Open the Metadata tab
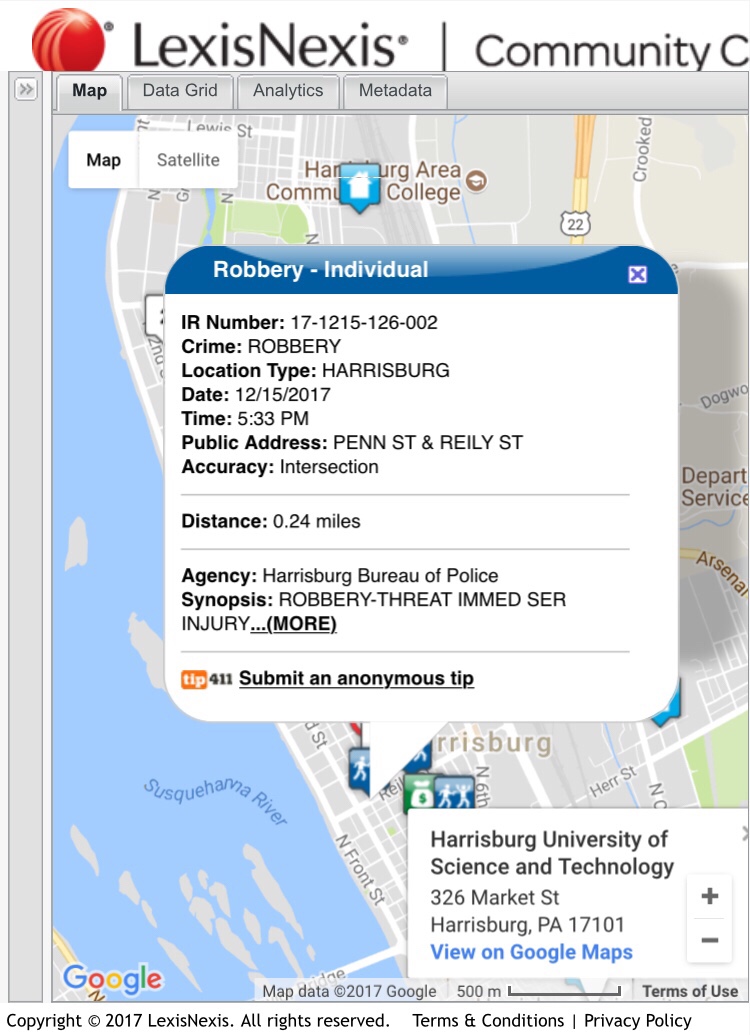The height and width of the screenshot is (1035, 750). click(395, 91)
